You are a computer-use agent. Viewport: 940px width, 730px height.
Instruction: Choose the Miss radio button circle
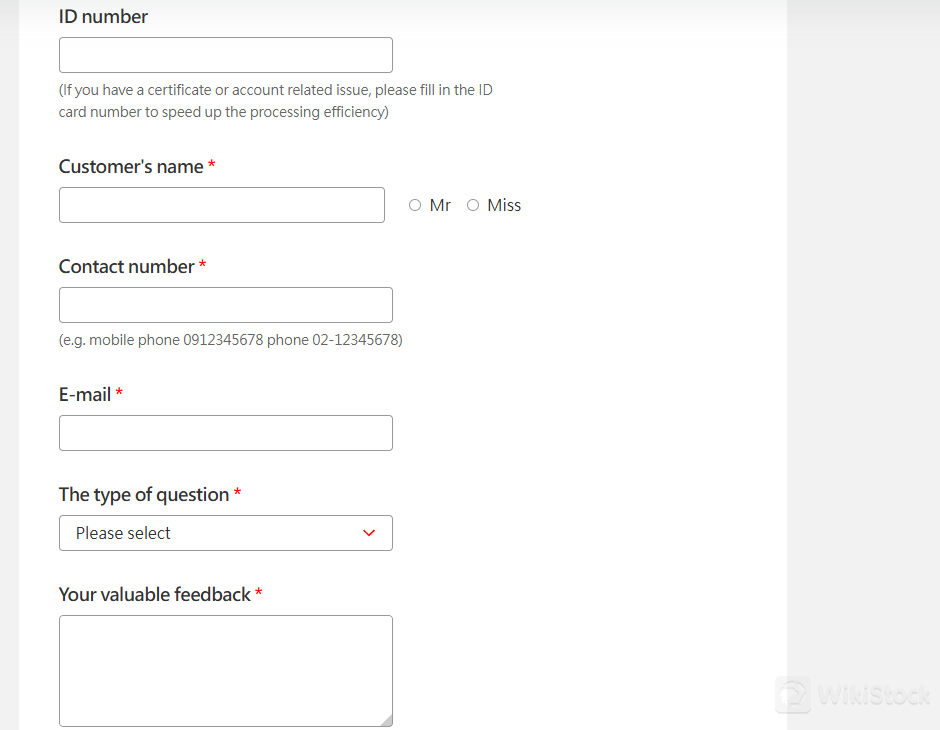(473, 205)
